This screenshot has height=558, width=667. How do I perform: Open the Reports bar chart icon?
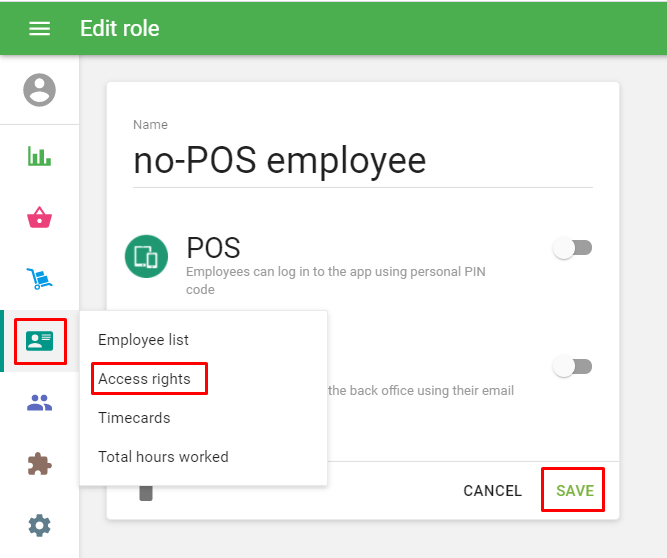click(x=39, y=155)
